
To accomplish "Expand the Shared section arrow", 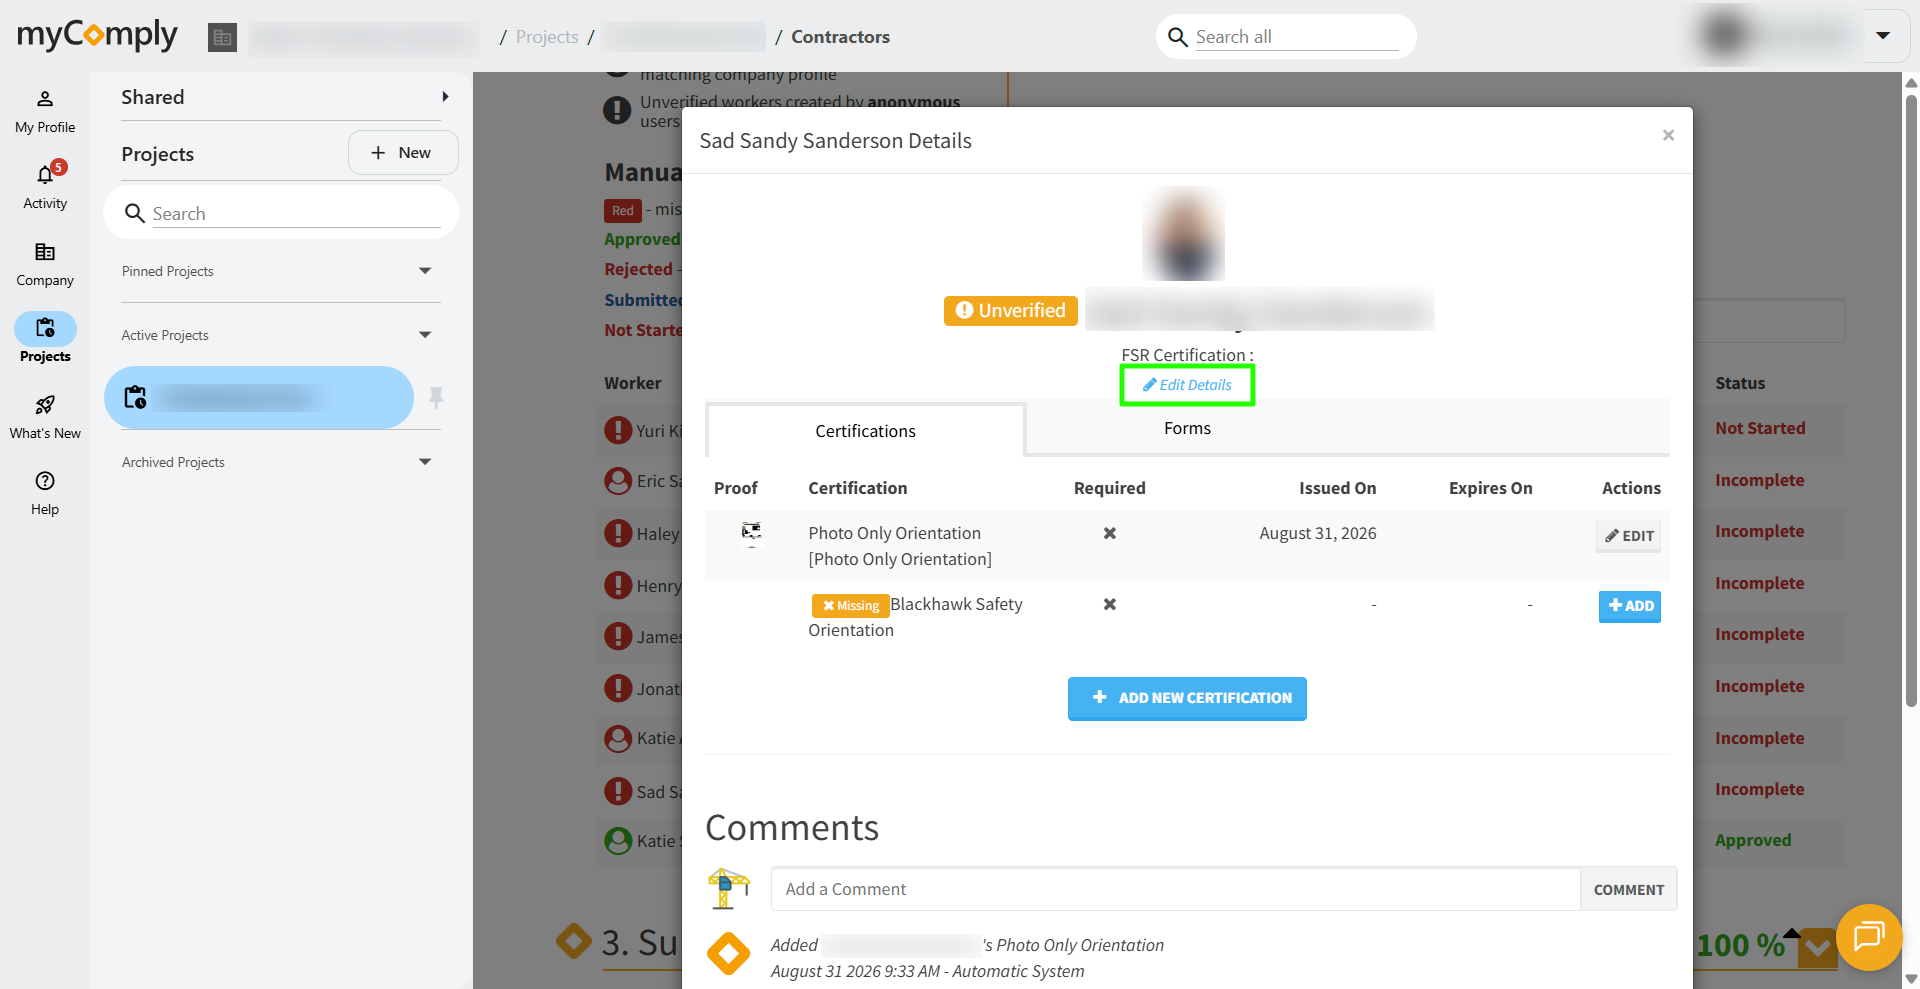I will (x=445, y=97).
